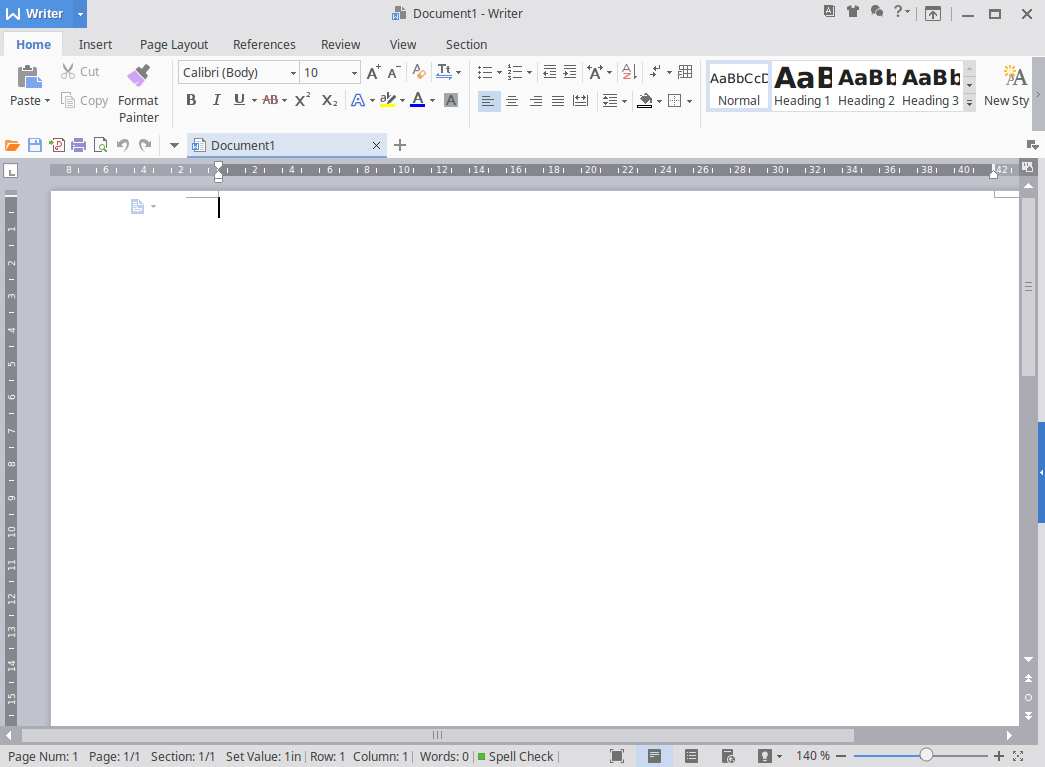The width and height of the screenshot is (1045, 767).
Task: Save document with floppy disk icon
Action: tap(35, 145)
